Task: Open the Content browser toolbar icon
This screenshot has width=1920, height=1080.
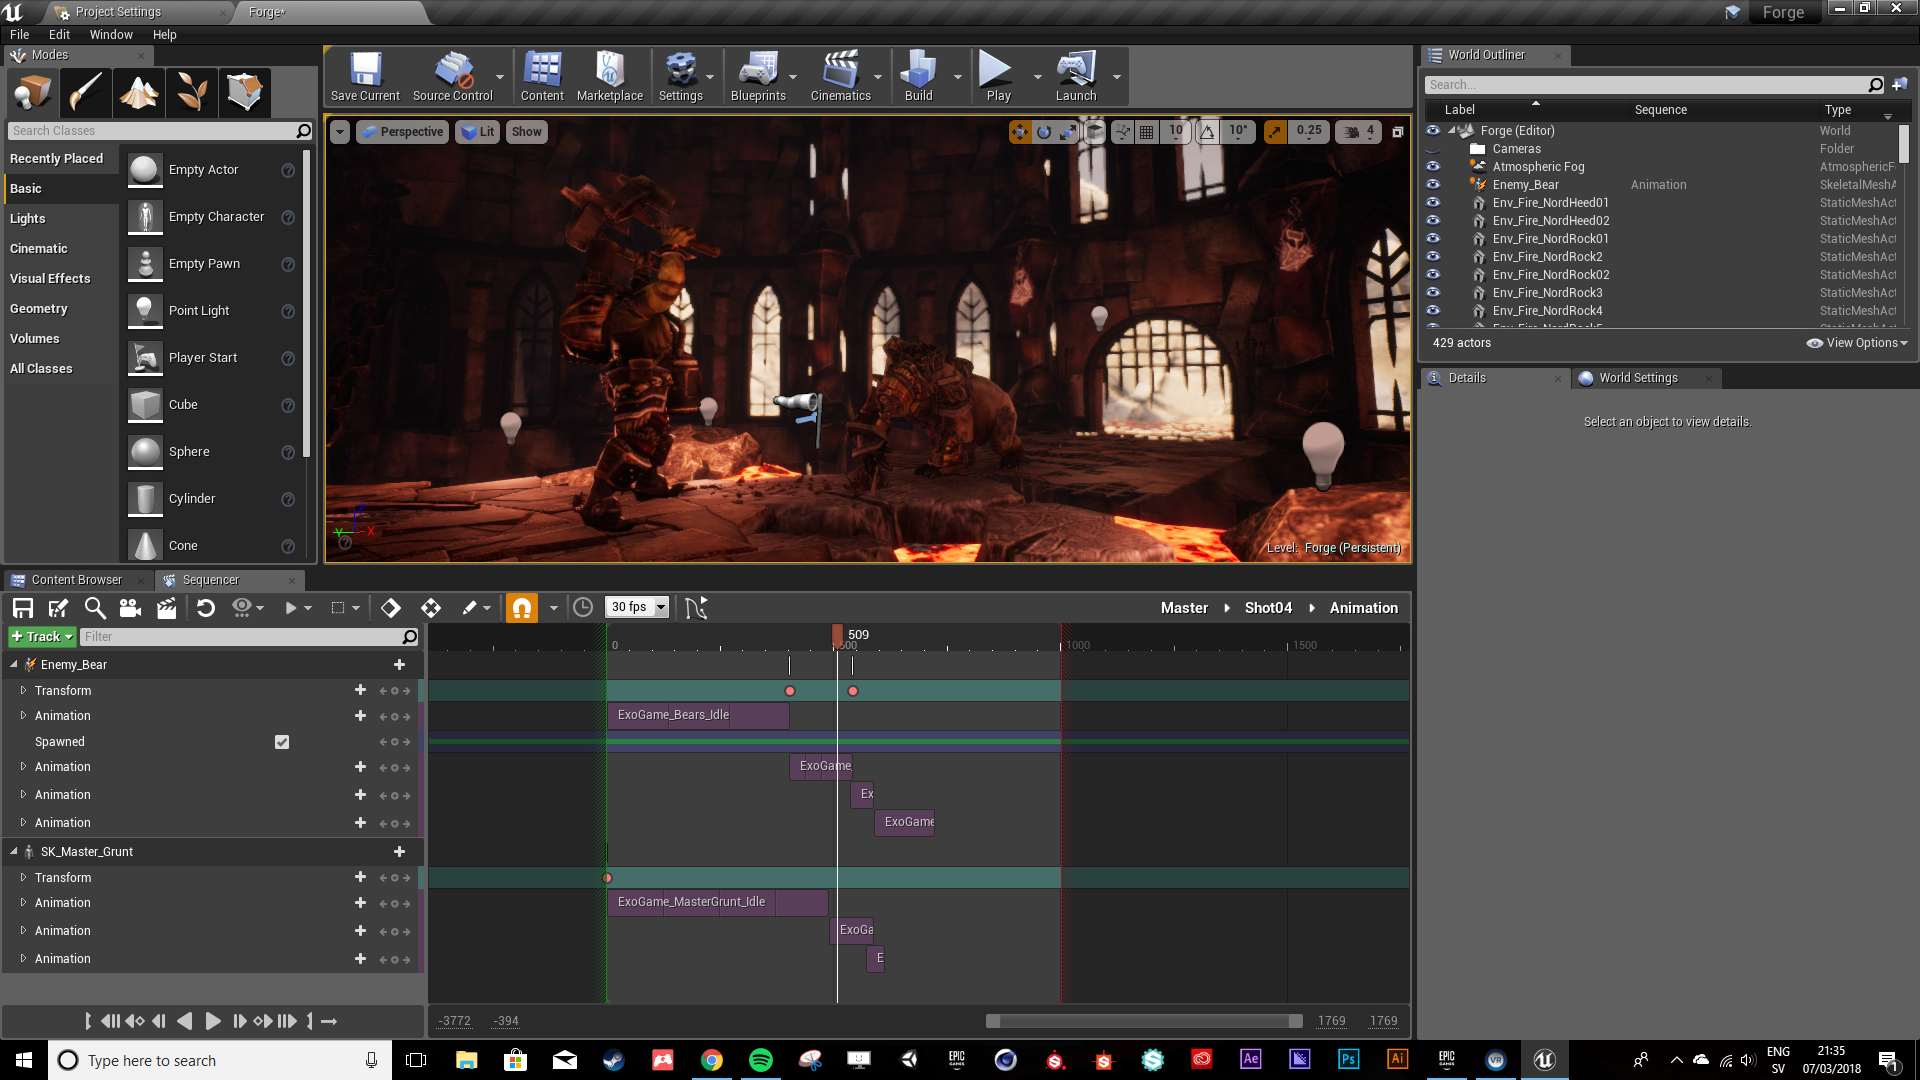Action: point(542,77)
